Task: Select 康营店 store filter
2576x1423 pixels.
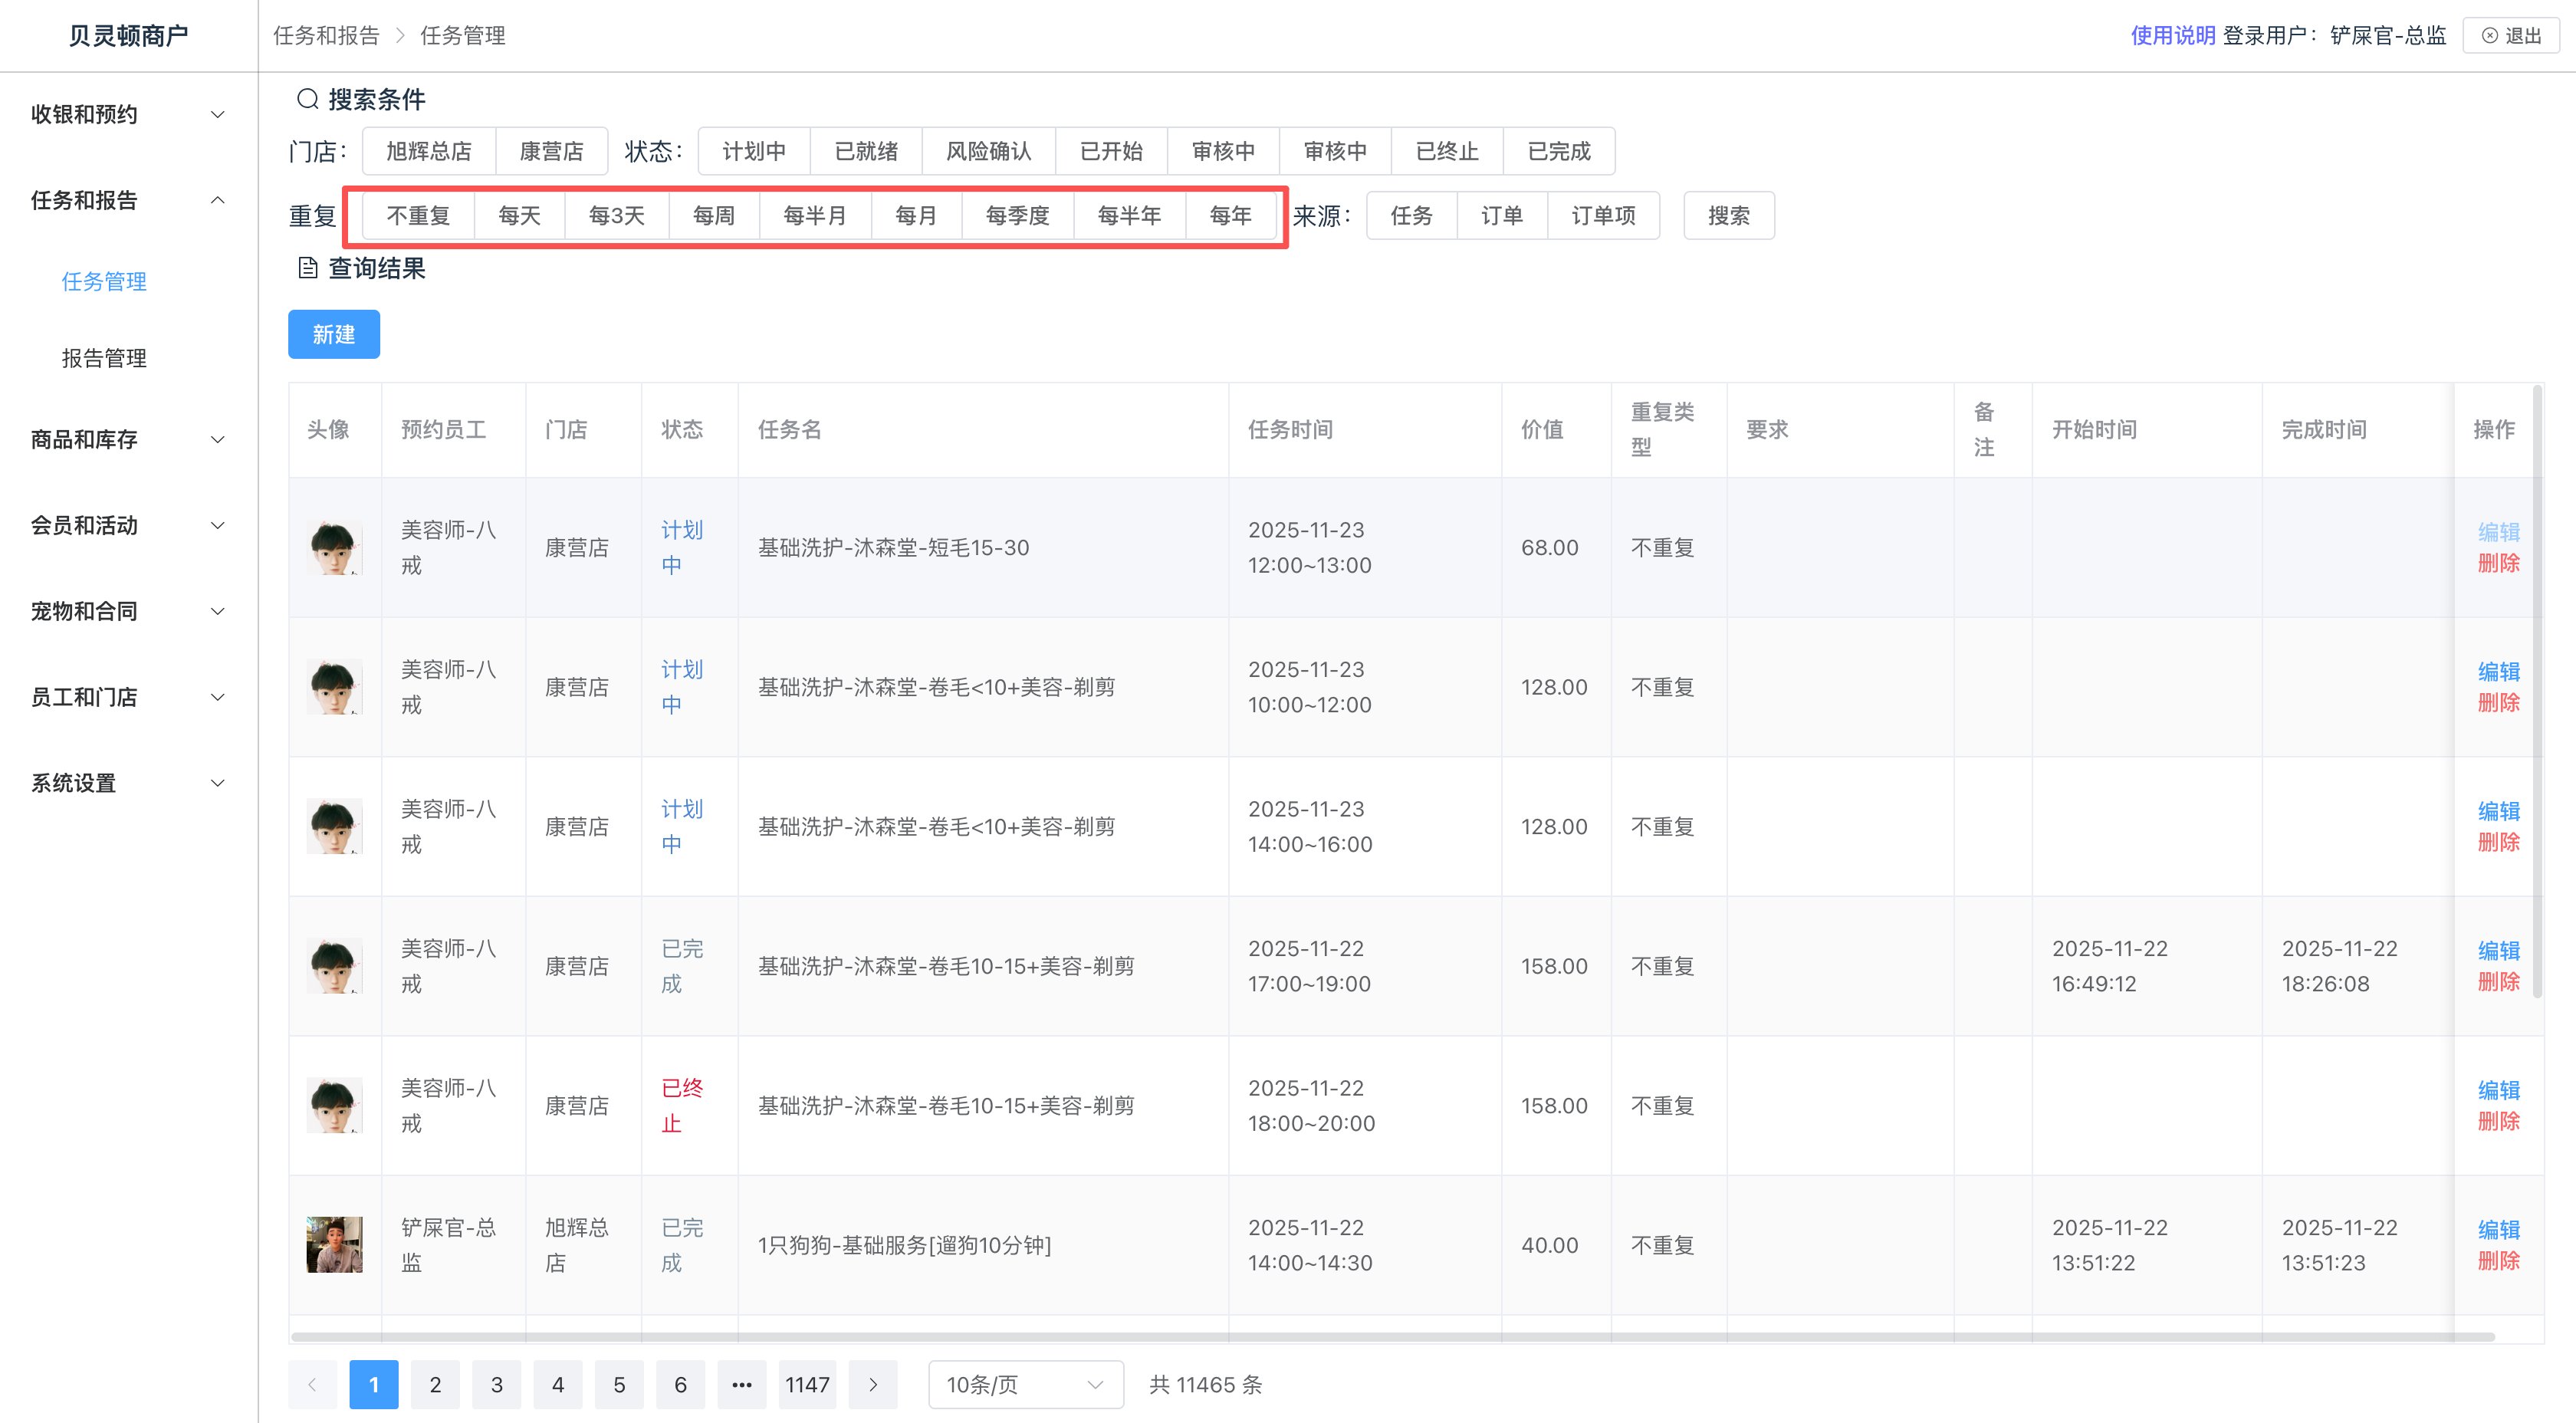Action: tap(551, 151)
